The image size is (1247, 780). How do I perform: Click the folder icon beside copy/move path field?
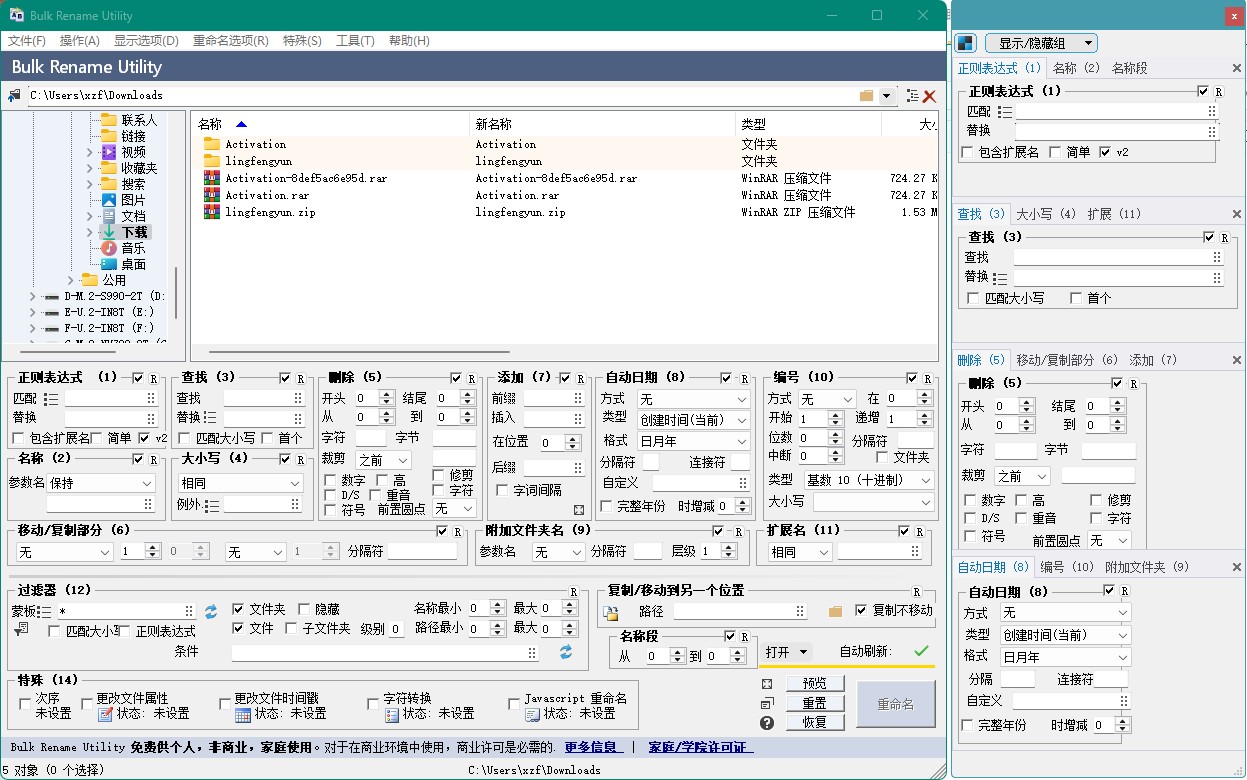coord(836,611)
